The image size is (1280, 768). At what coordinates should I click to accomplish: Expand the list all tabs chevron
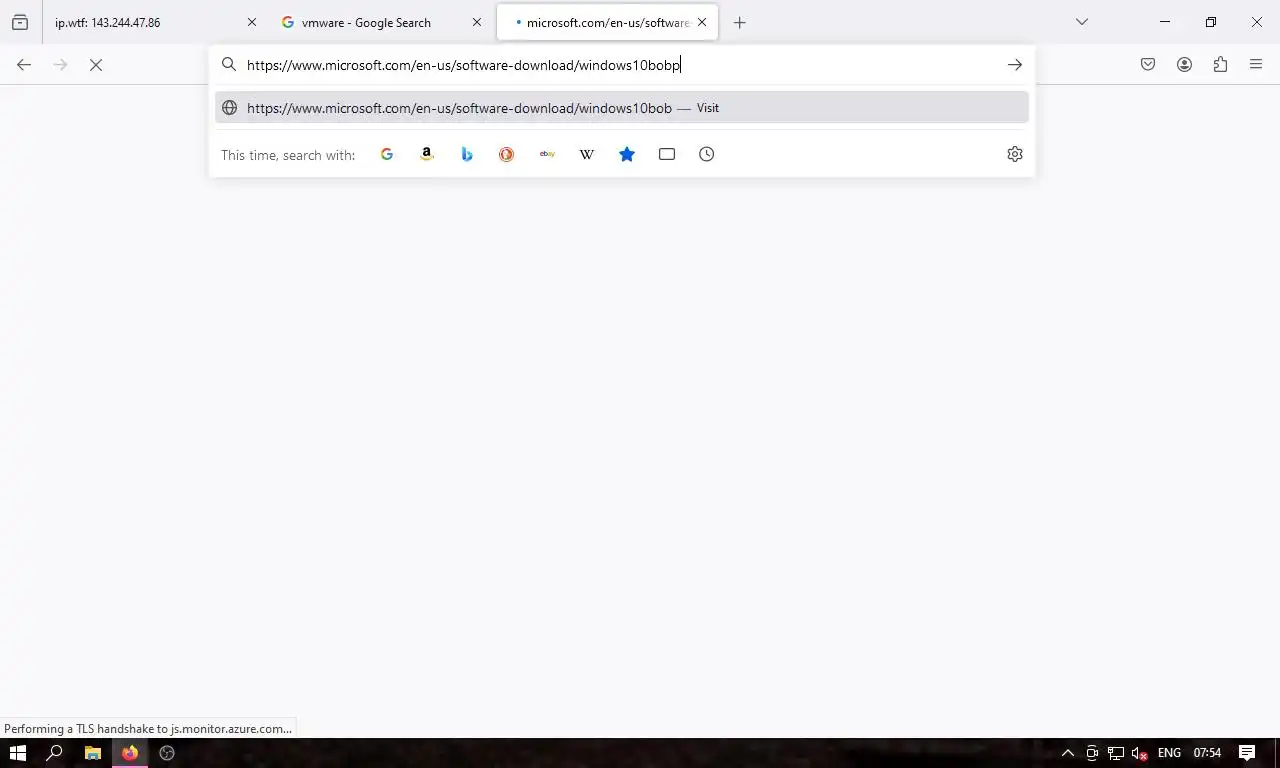(1081, 22)
